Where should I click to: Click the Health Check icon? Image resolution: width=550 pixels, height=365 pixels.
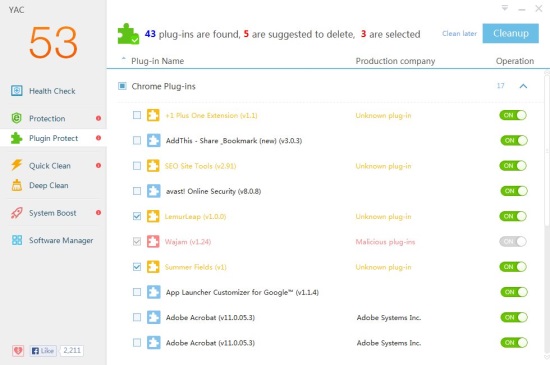16,91
